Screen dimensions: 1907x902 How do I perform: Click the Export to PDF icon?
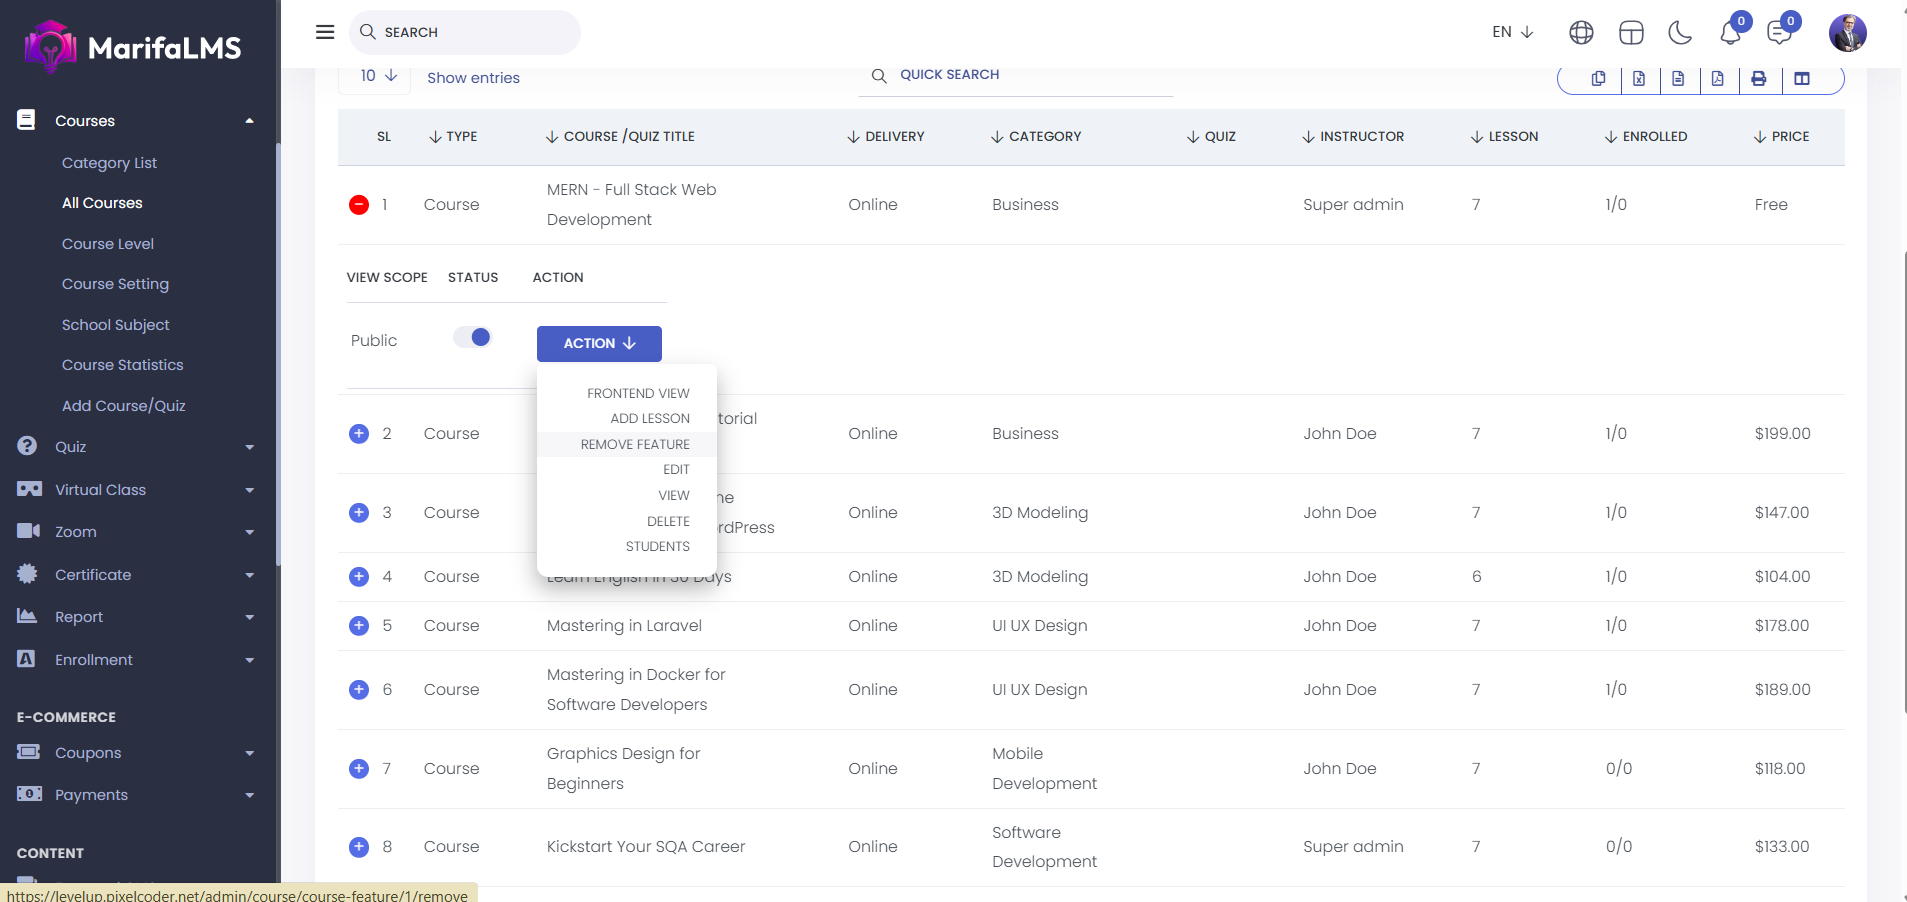1717,79
